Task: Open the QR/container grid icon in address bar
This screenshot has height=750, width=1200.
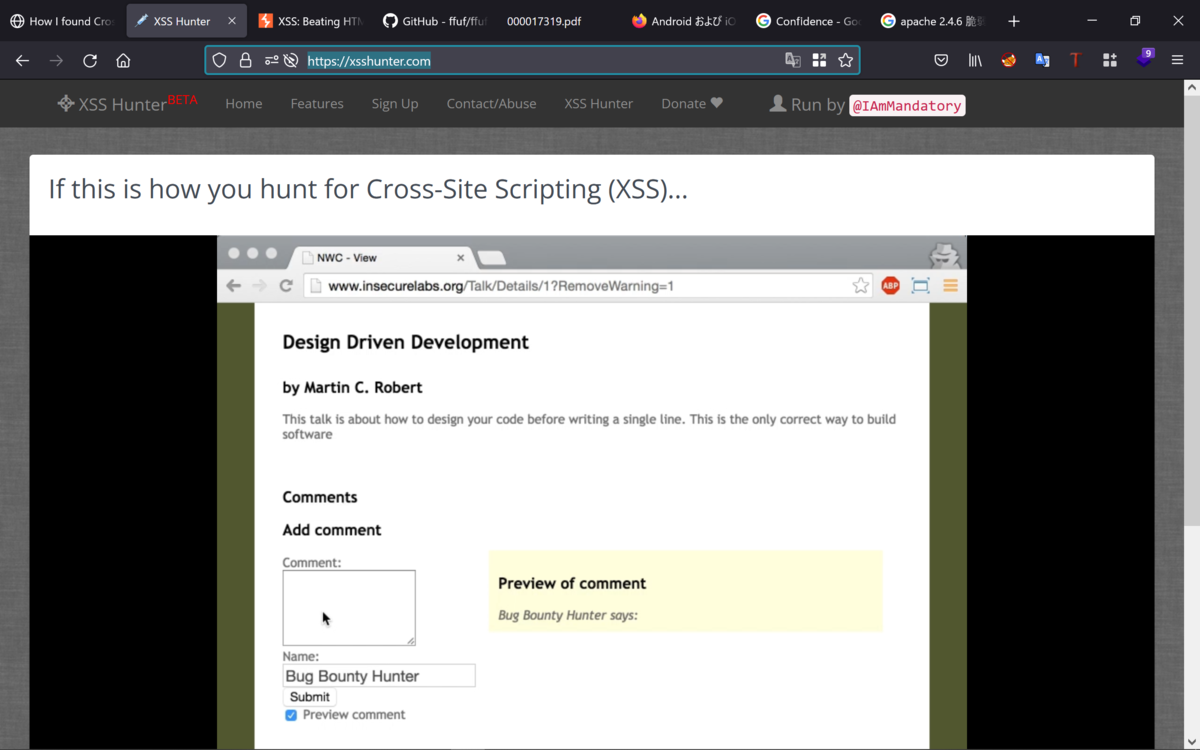Action: coord(819,61)
